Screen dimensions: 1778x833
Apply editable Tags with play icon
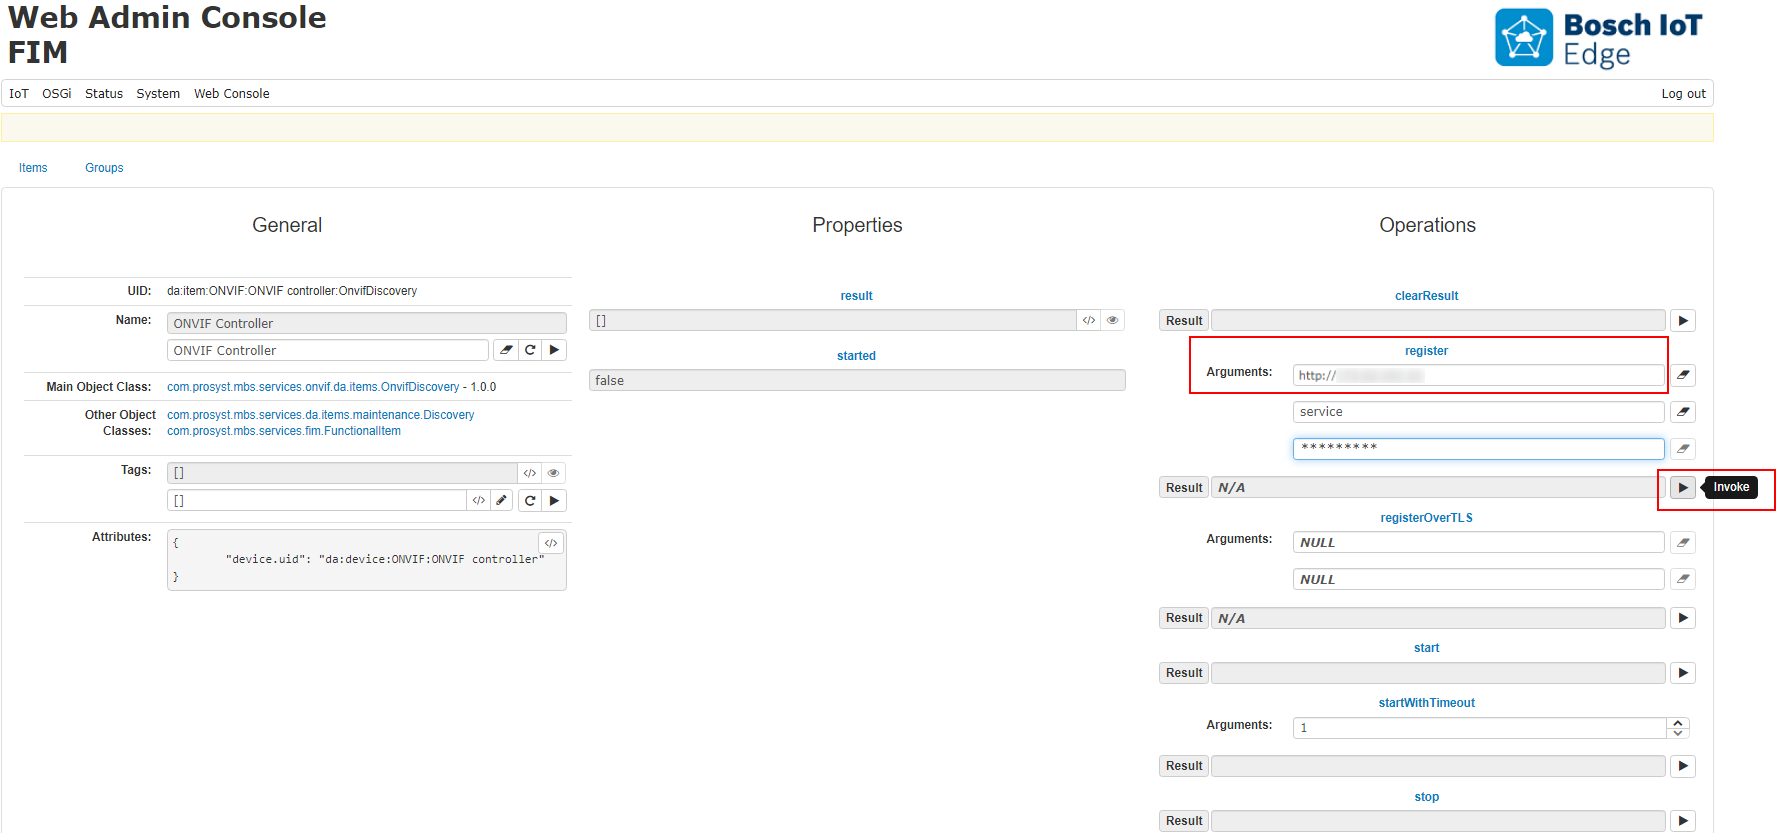[x=554, y=500]
